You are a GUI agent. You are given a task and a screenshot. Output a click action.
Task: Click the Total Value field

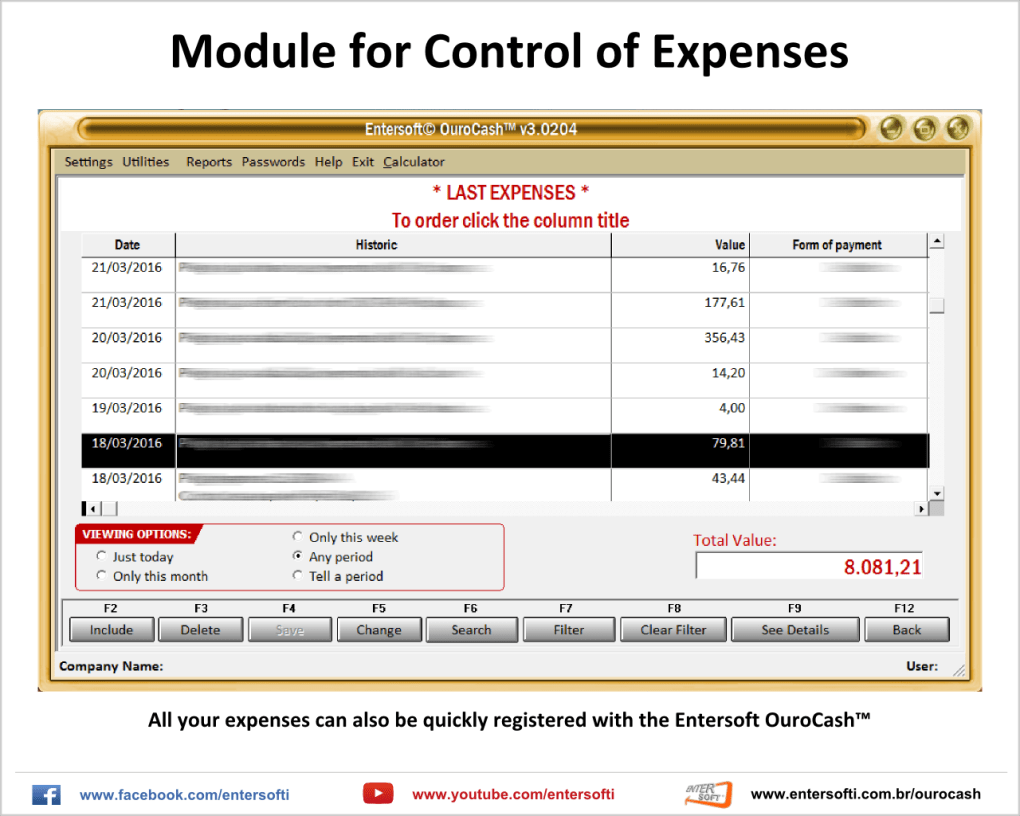point(808,567)
